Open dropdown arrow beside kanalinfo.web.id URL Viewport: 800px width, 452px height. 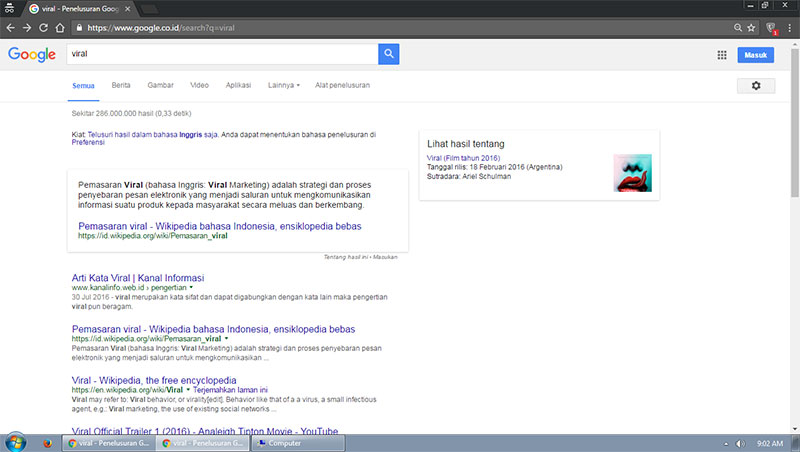191,287
